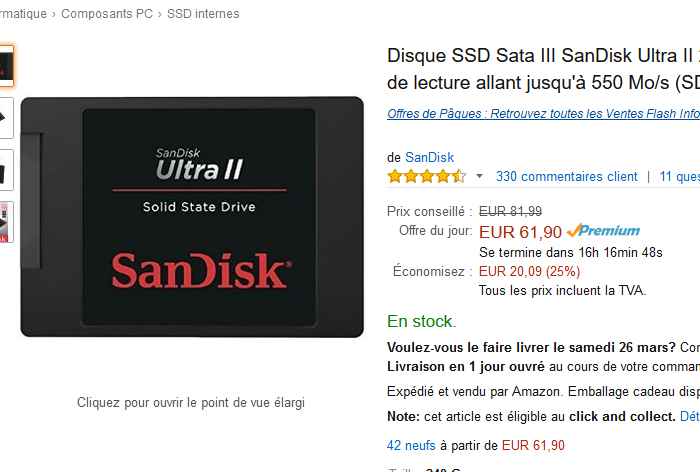Viewport: 700px width, 472px height.
Task: Expand the rating breakdown arrow beside stars
Action: [x=479, y=176]
